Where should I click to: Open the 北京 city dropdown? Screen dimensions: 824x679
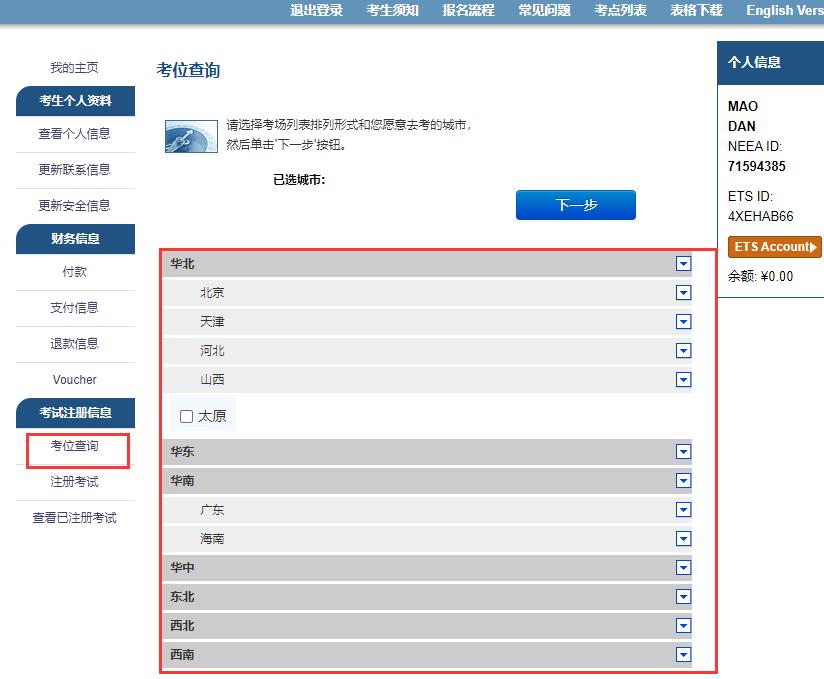(x=683, y=292)
